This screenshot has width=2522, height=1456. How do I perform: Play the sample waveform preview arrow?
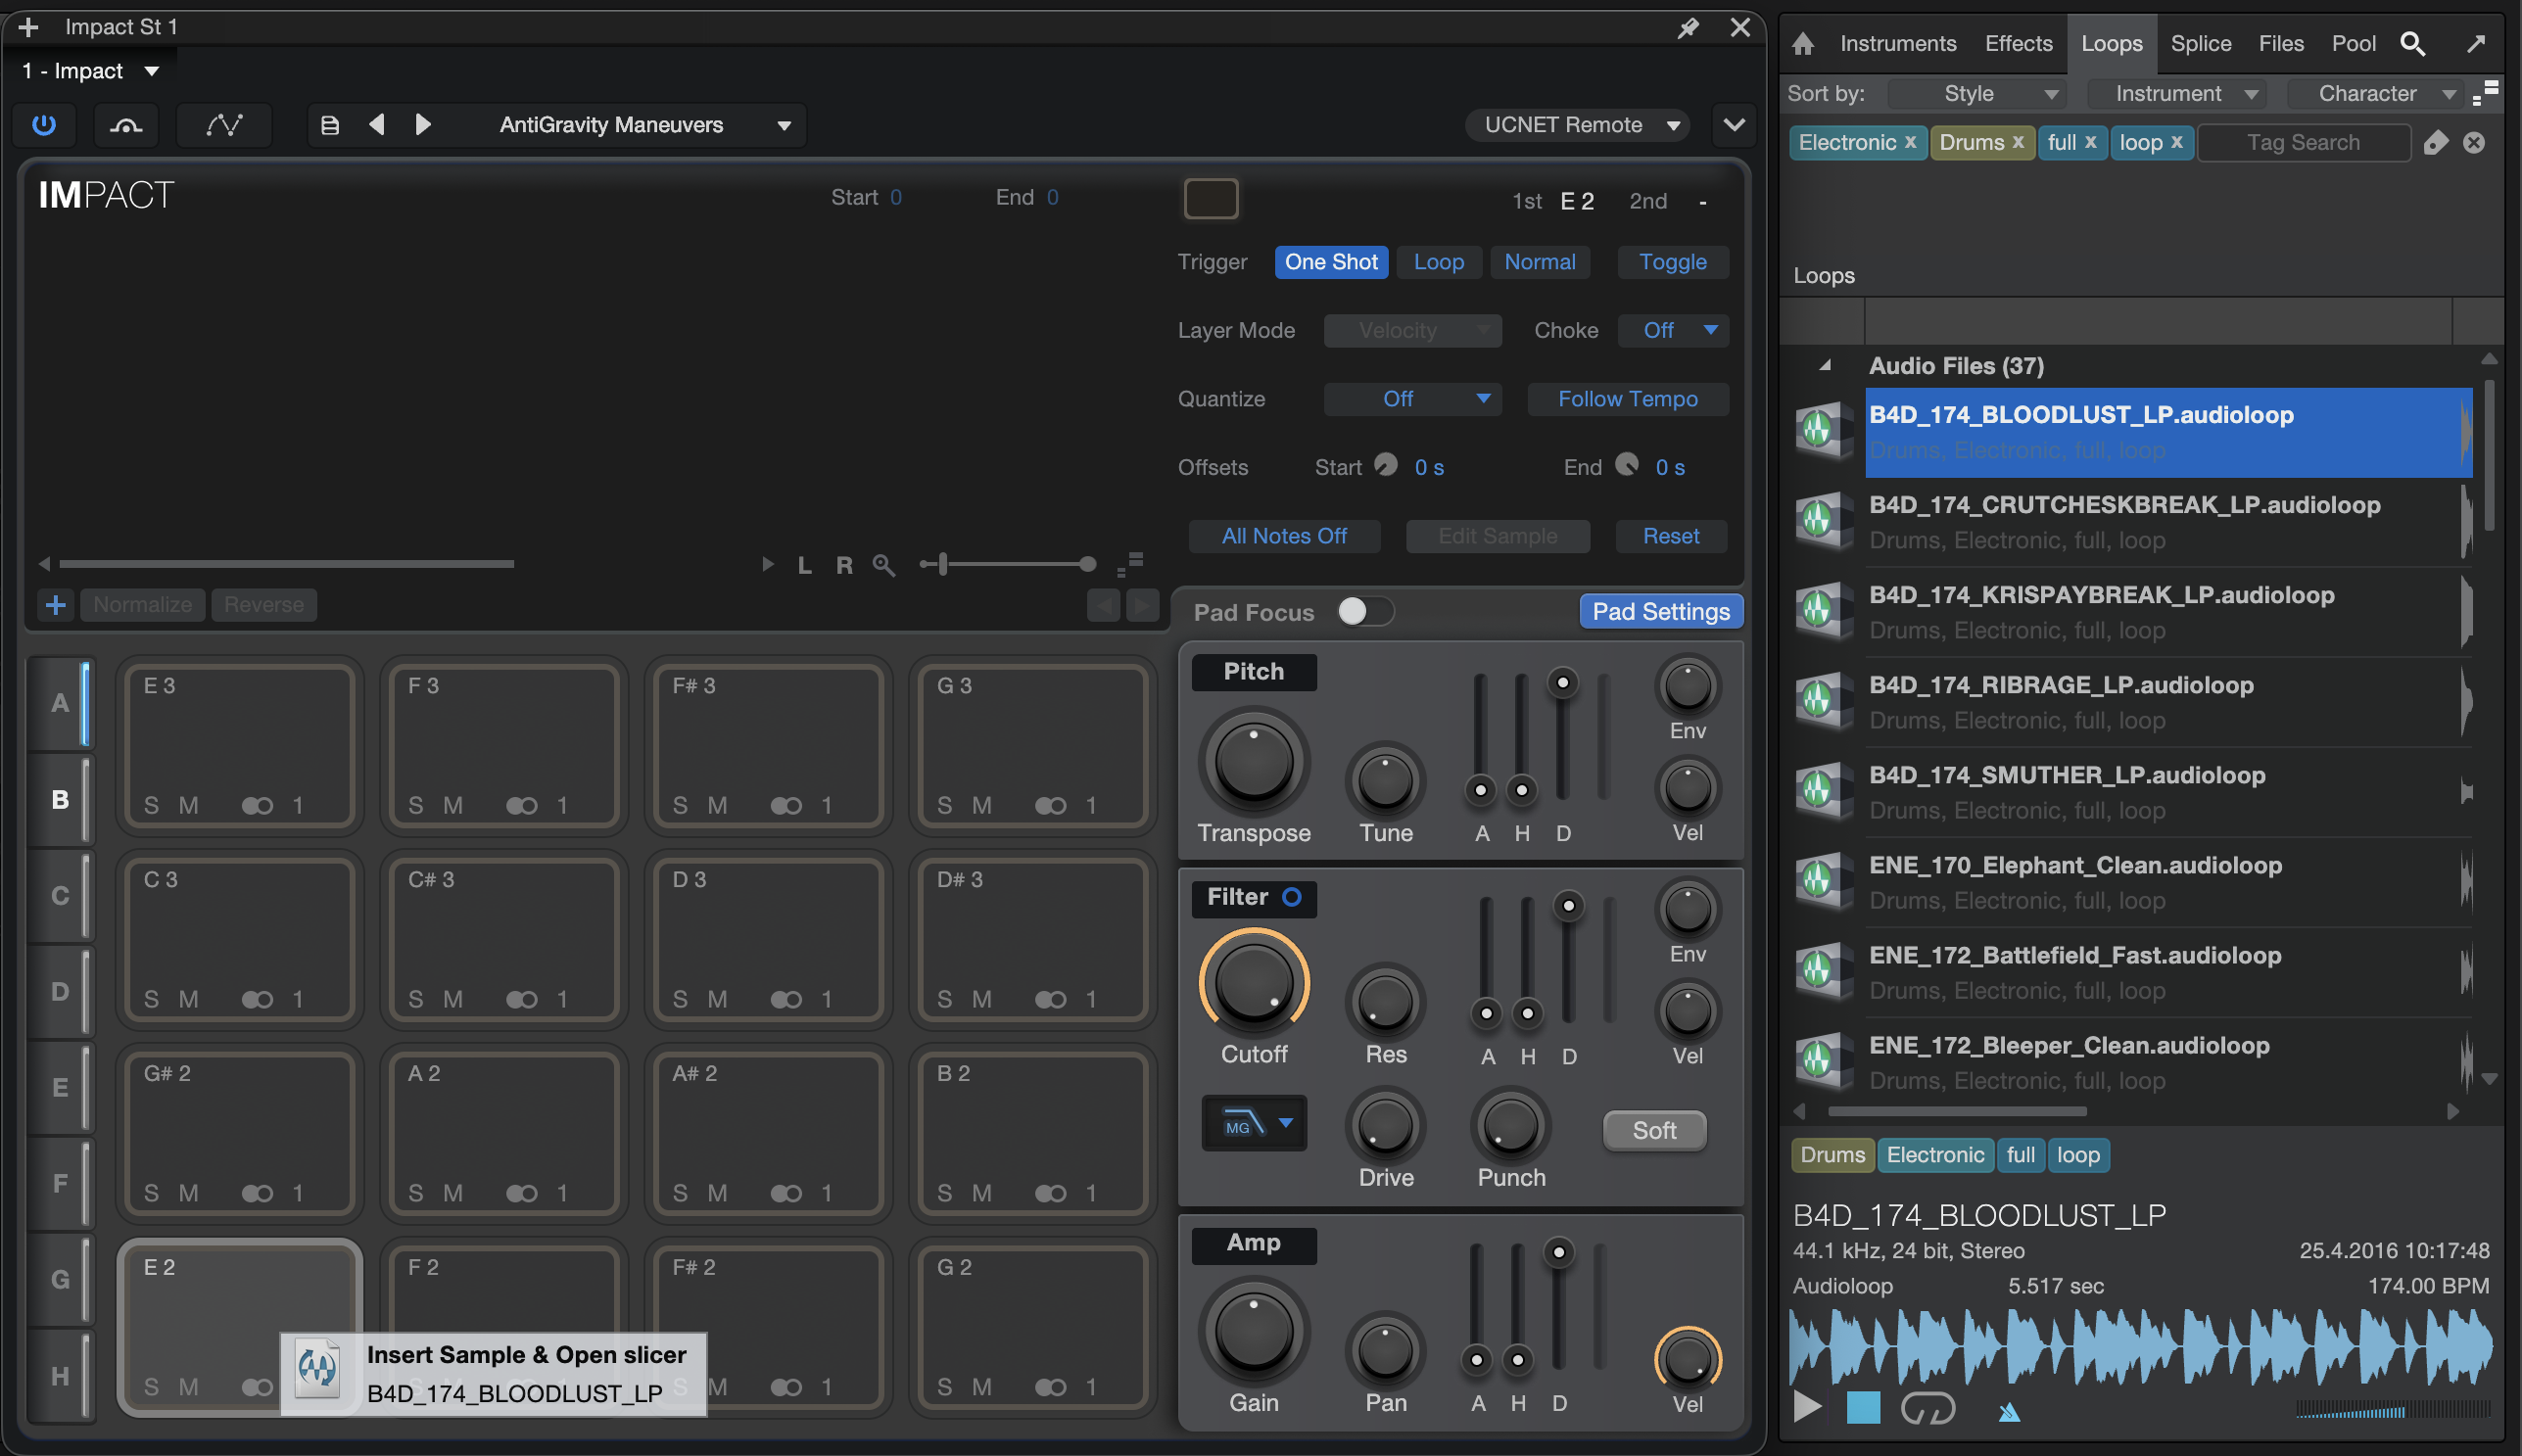(x=768, y=565)
